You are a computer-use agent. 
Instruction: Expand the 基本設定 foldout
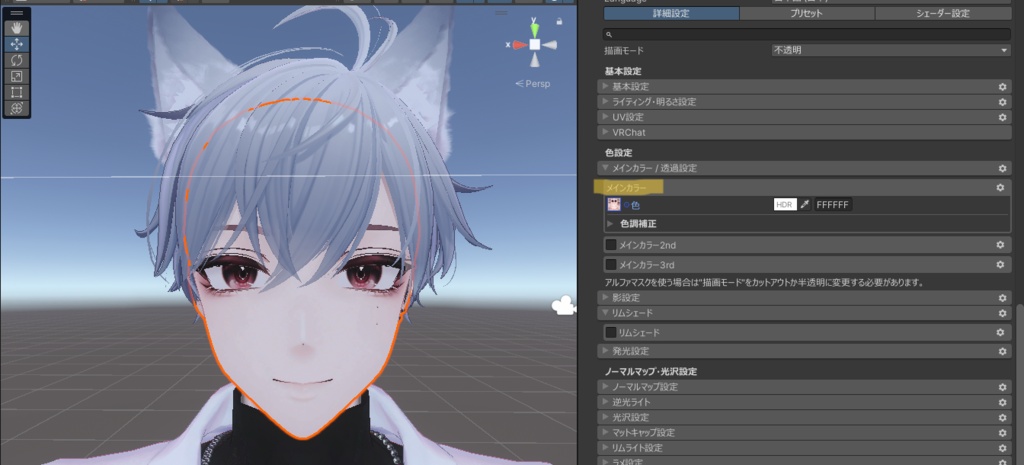click(x=606, y=87)
